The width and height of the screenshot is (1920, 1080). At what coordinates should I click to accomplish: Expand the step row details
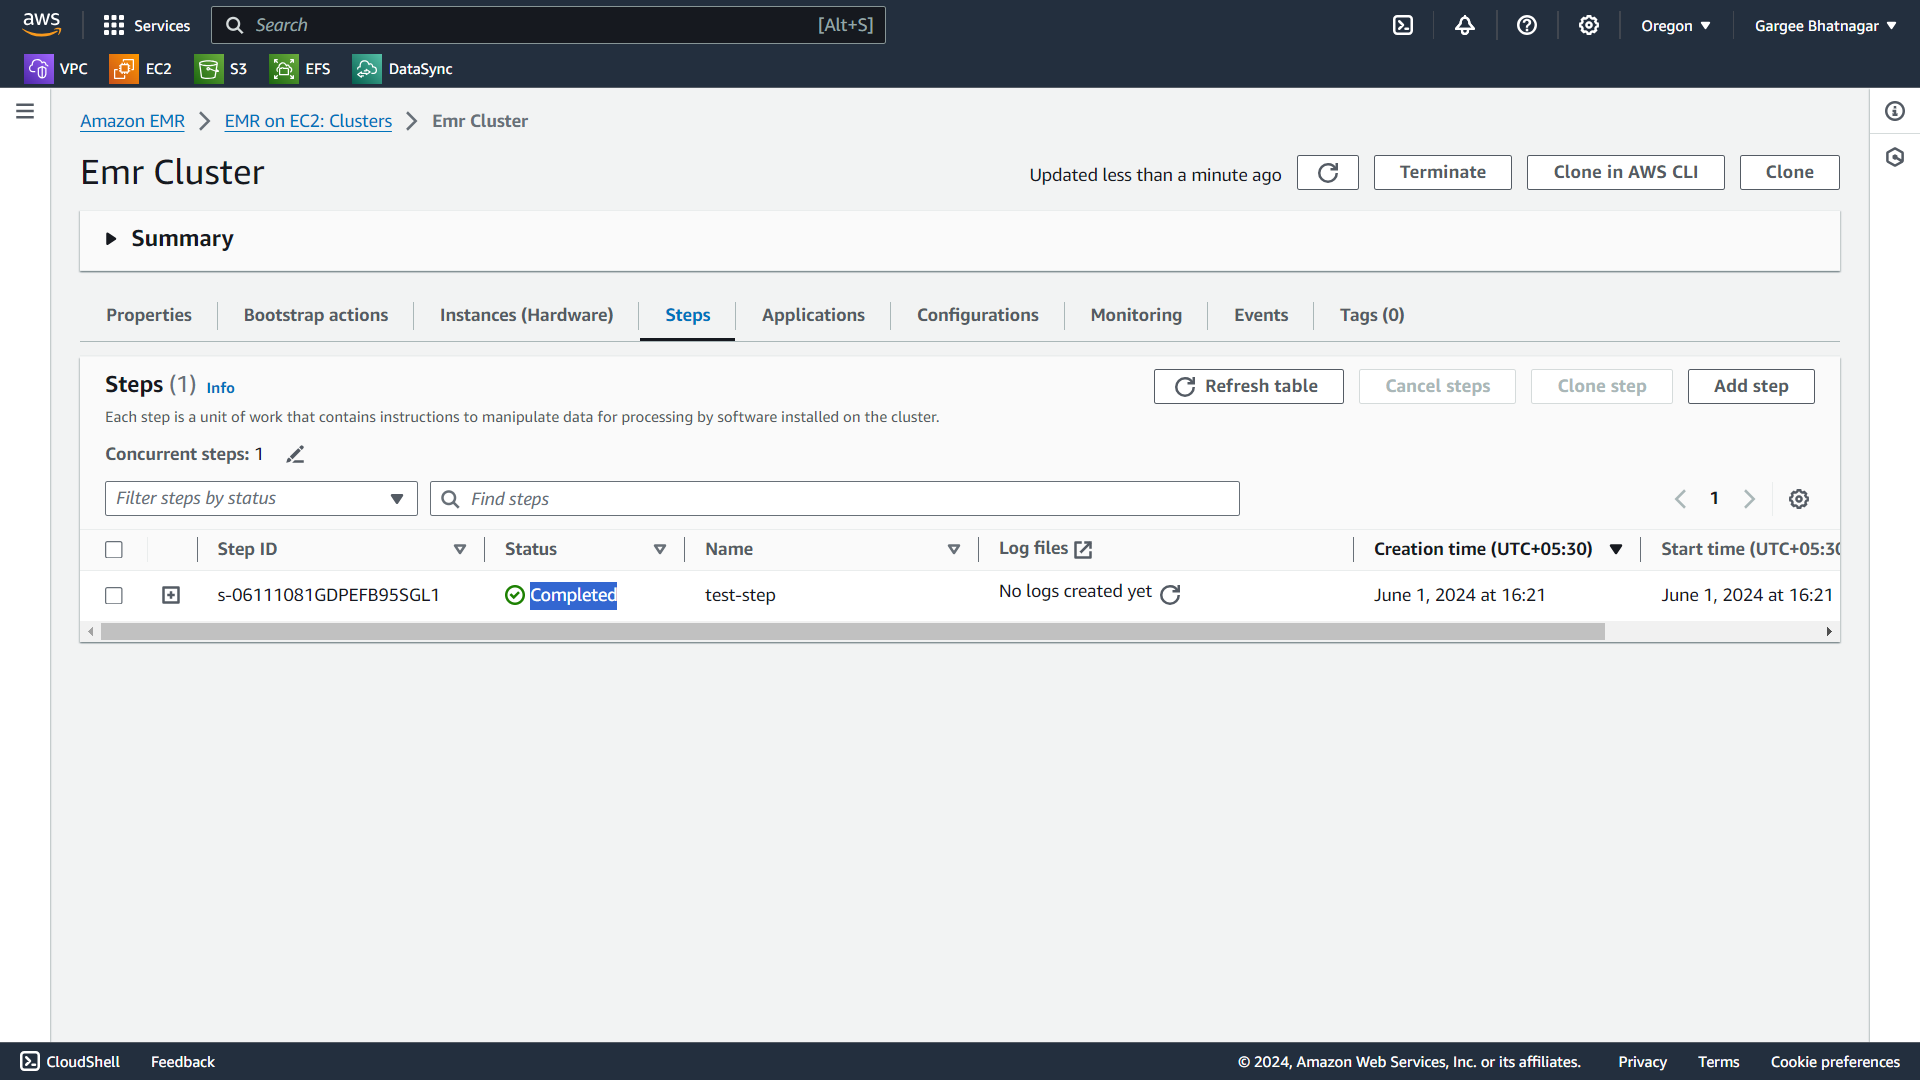[x=171, y=596]
